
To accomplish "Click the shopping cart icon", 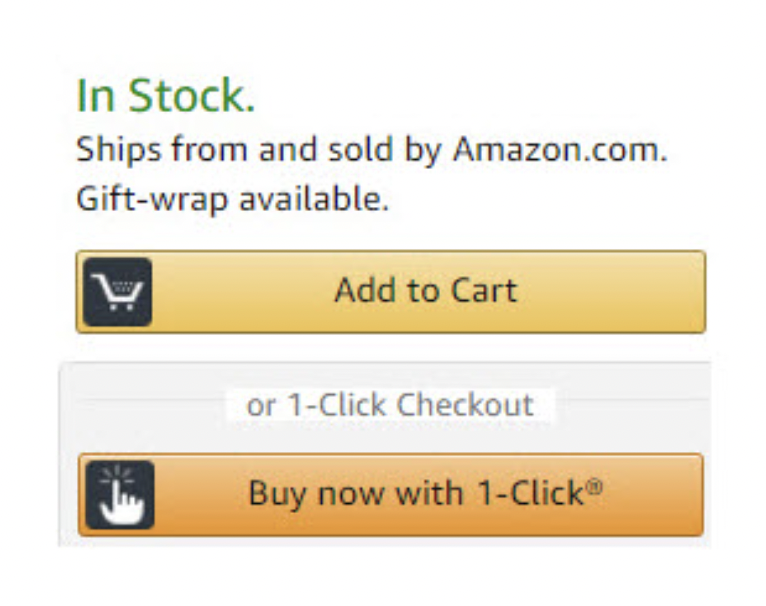I will [117, 292].
